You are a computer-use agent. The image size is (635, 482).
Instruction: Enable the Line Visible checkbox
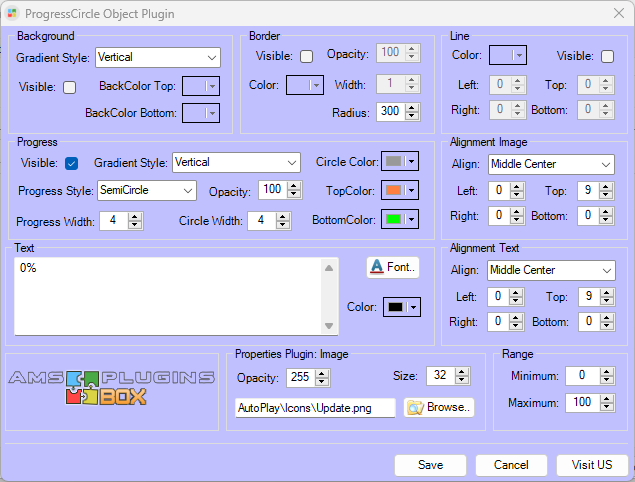606,56
